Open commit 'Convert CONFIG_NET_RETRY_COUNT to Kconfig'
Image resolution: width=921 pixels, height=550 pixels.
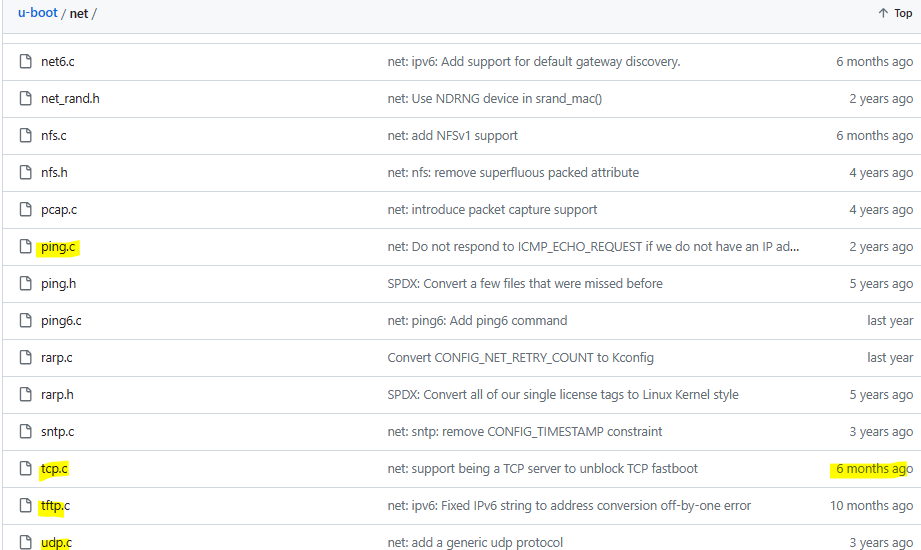[x=520, y=358]
